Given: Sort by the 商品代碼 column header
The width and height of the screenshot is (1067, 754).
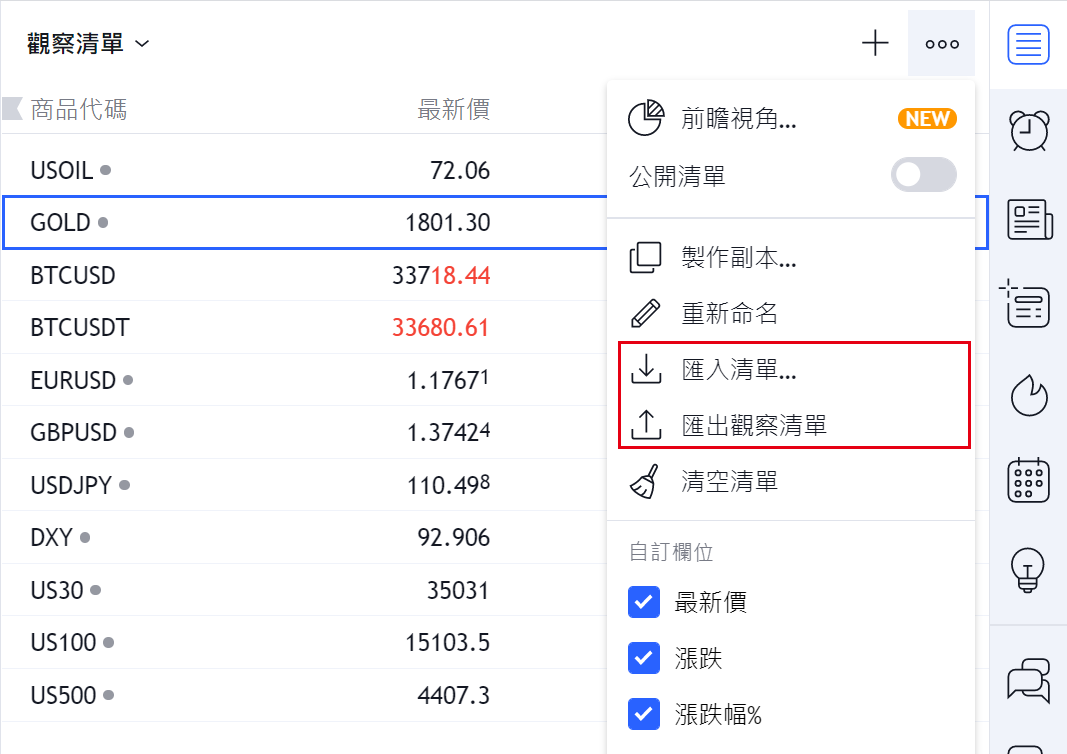Looking at the screenshot, I should [79, 110].
